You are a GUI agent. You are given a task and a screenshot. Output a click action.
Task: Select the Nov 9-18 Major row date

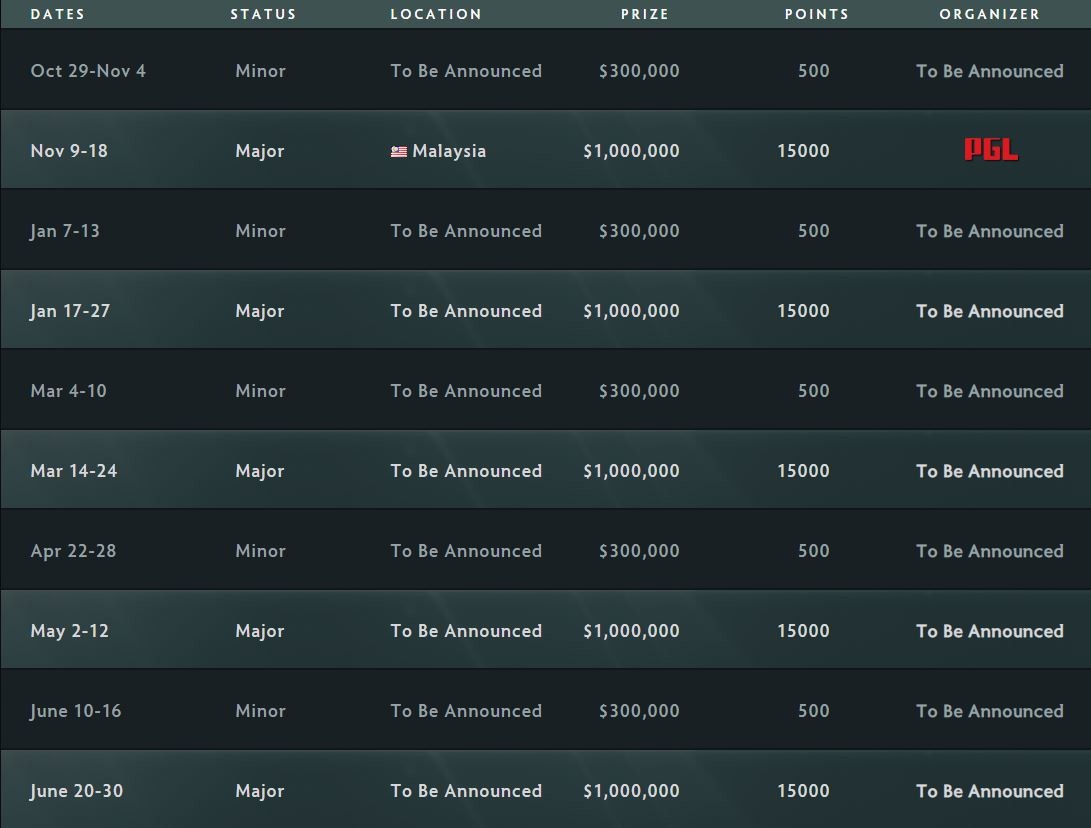point(69,151)
